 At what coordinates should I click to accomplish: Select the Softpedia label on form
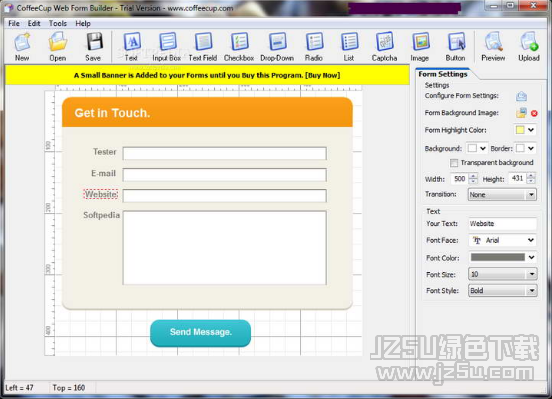(101, 215)
